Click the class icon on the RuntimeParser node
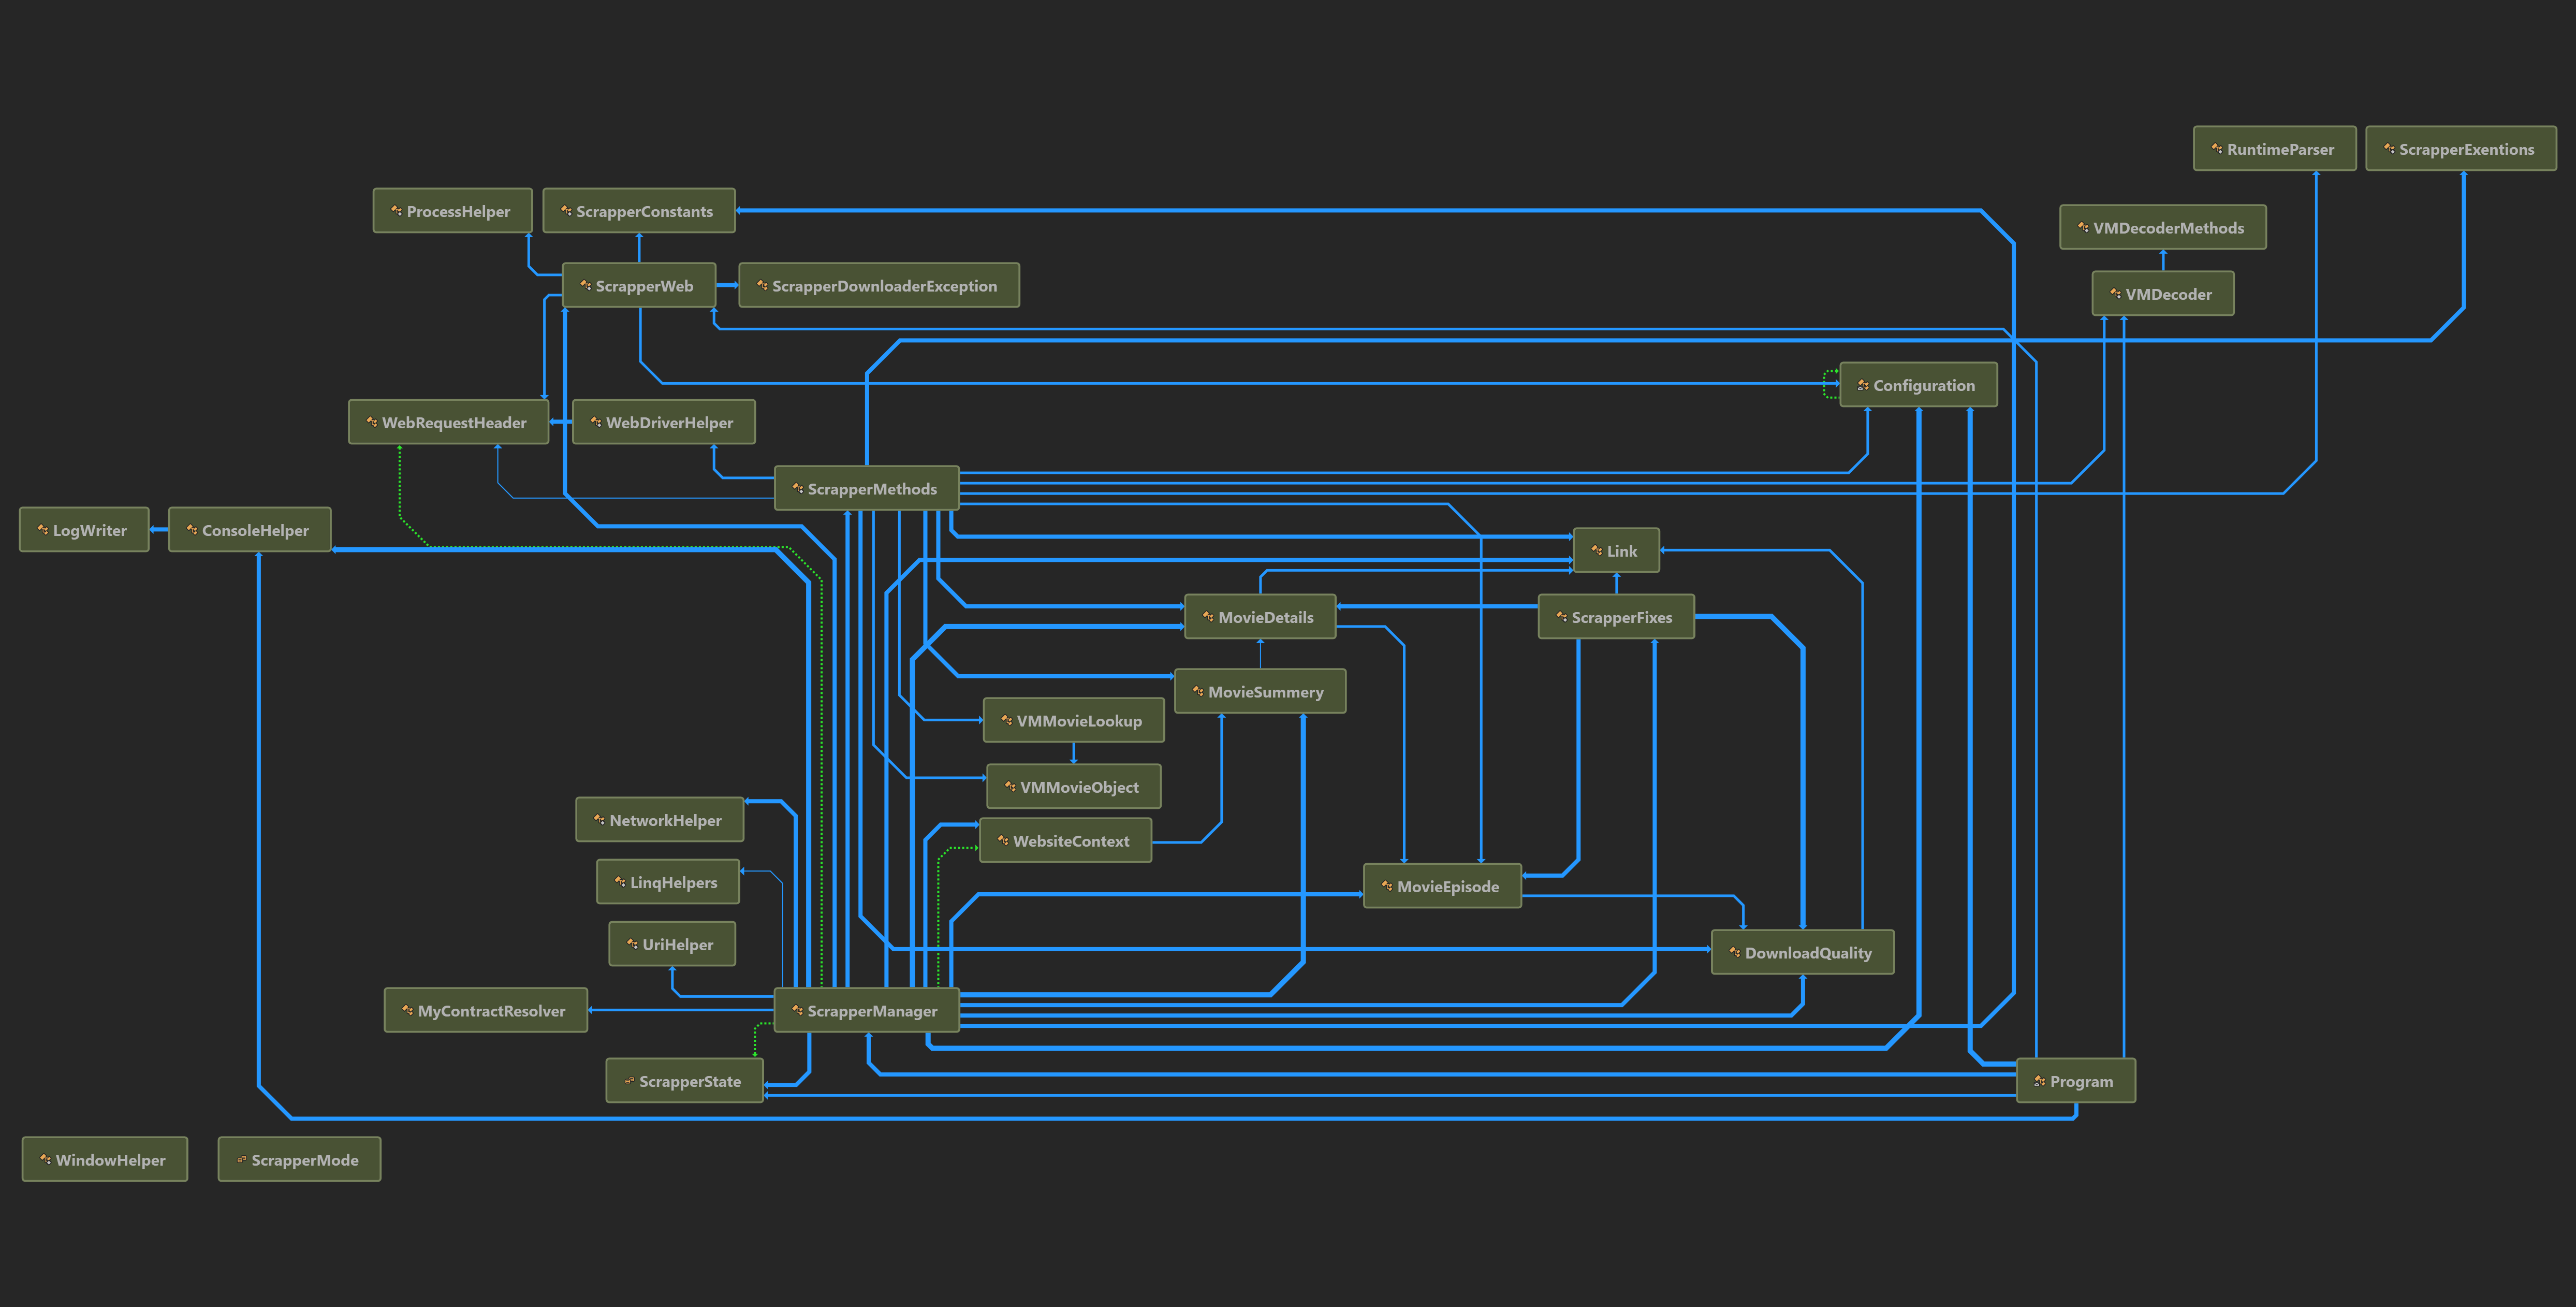This screenshot has width=2576, height=1307. (x=2216, y=149)
